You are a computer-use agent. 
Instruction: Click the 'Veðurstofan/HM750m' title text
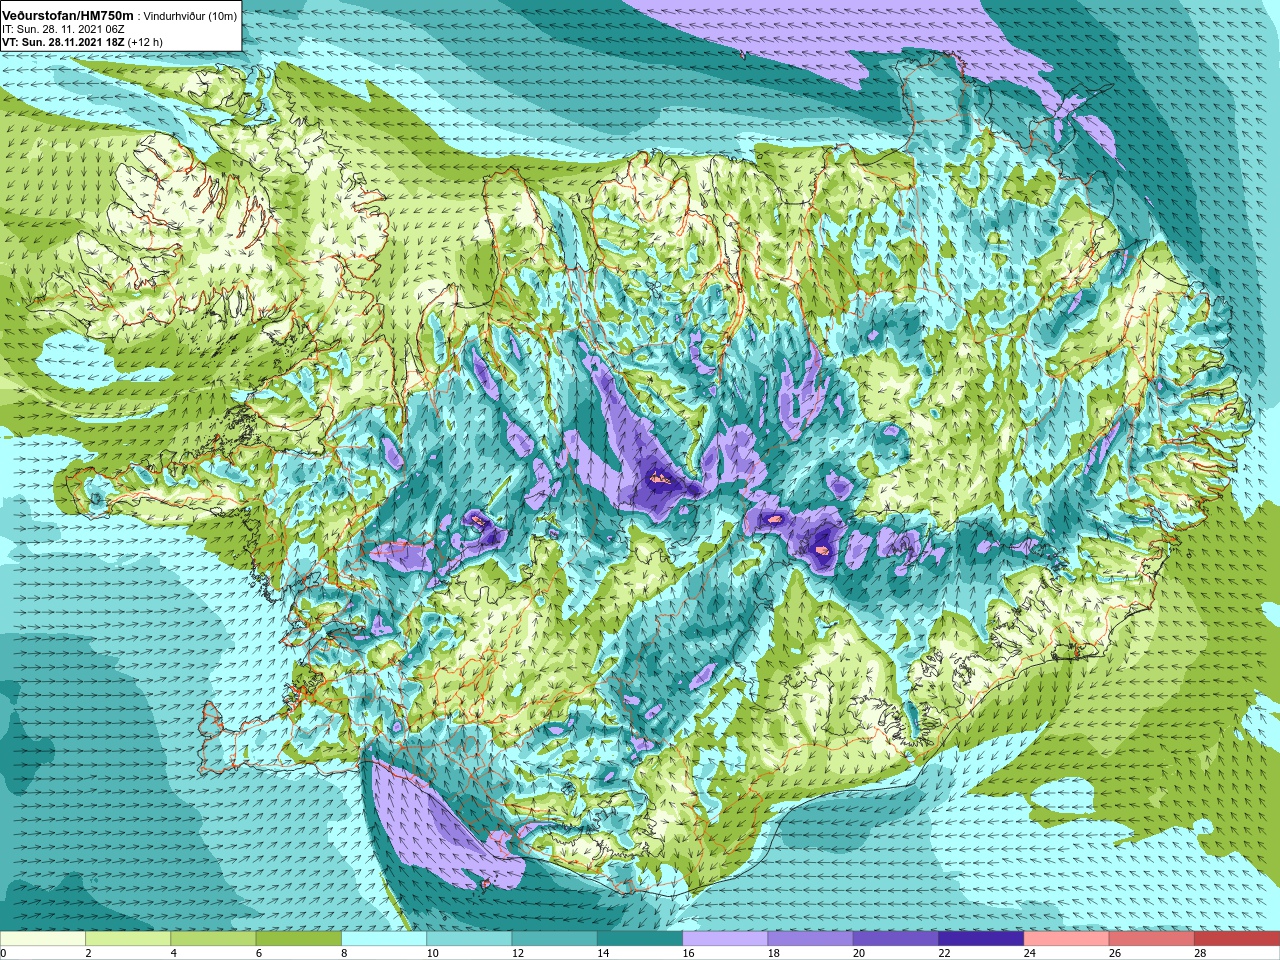tap(68, 15)
